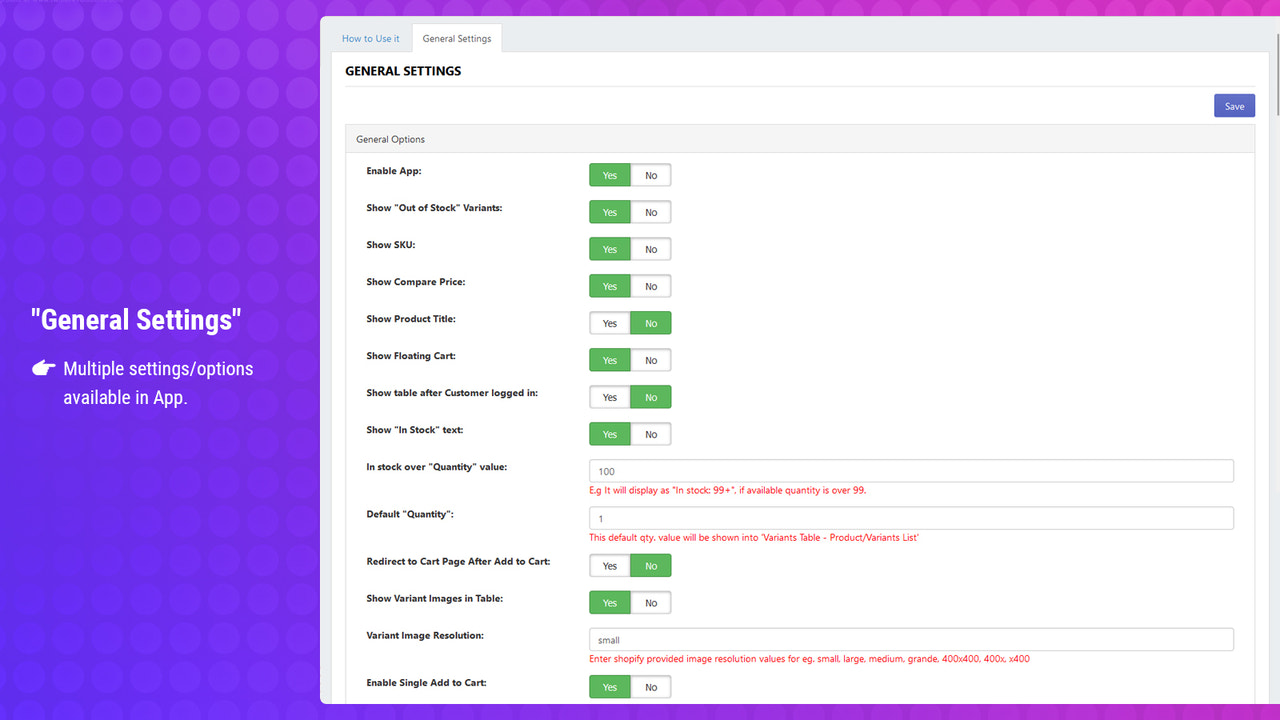Click the General Options section header
Viewport: 1280px width, 720px height.
(390, 138)
